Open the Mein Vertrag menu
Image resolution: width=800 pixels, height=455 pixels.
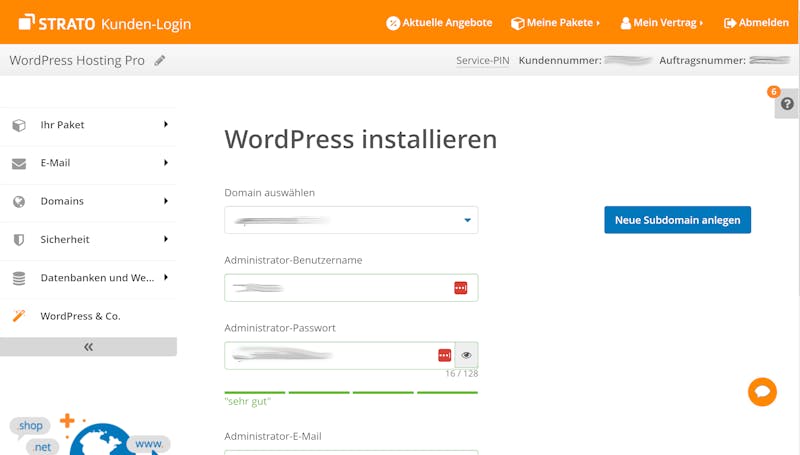662,23
